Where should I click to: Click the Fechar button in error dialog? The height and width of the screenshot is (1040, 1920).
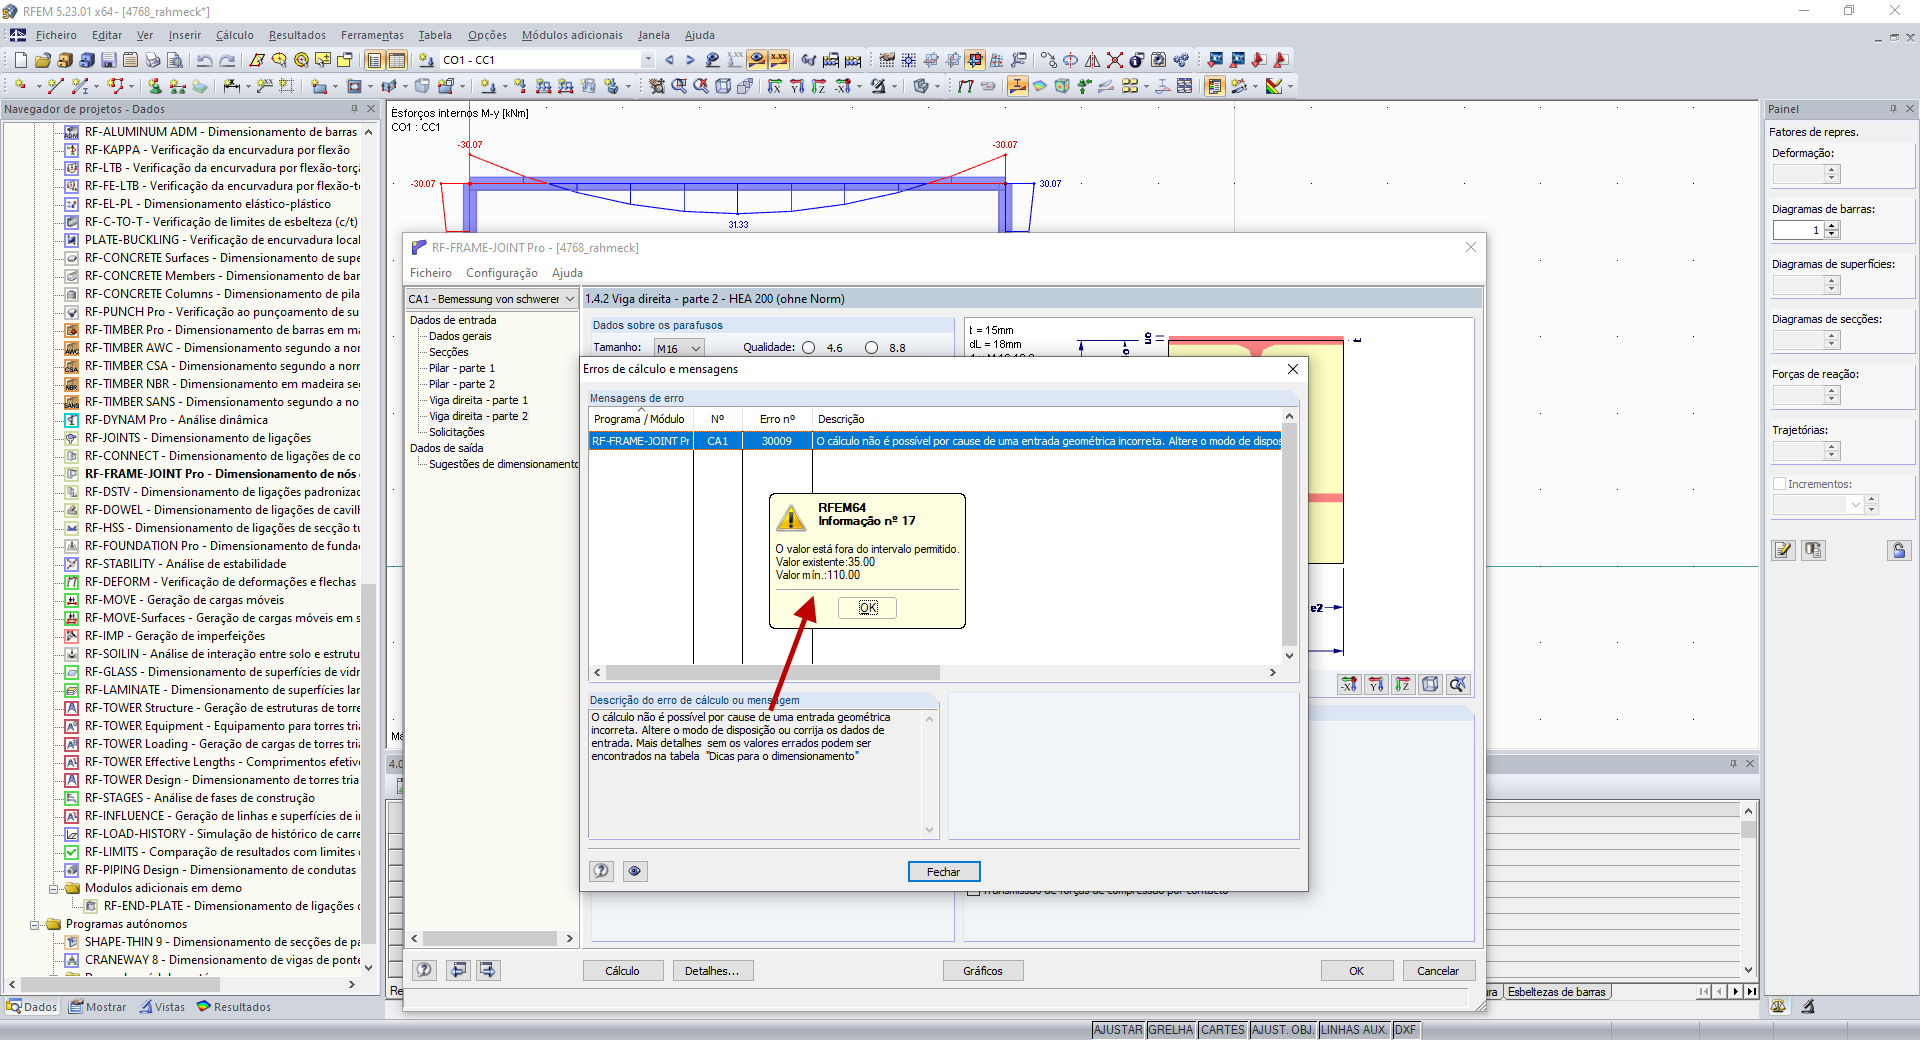943,872
